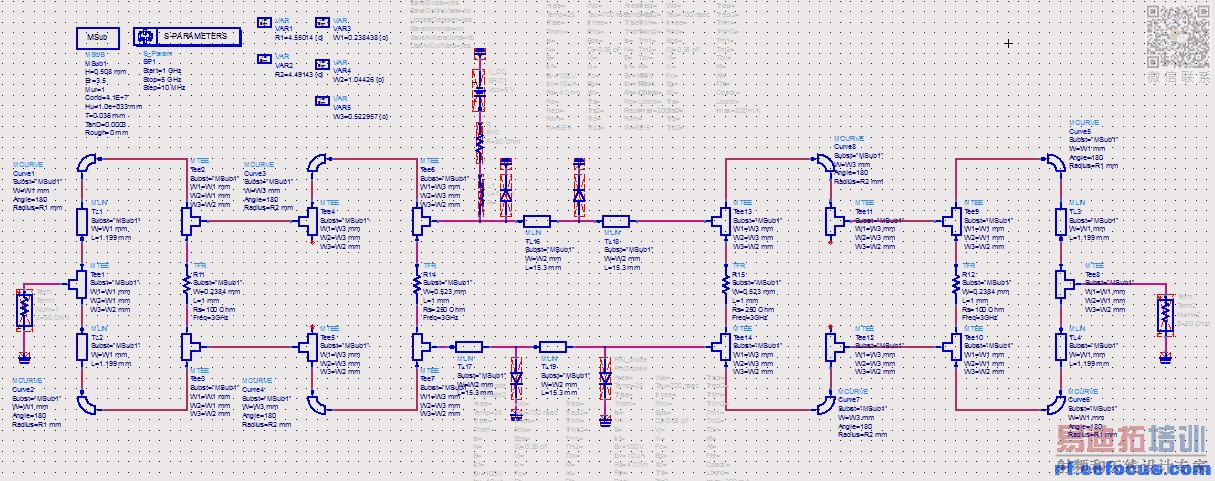This screenshot has width=1215, height=481.
Task: Click the ground symbol below Term2
Action: pos(1165,357)
